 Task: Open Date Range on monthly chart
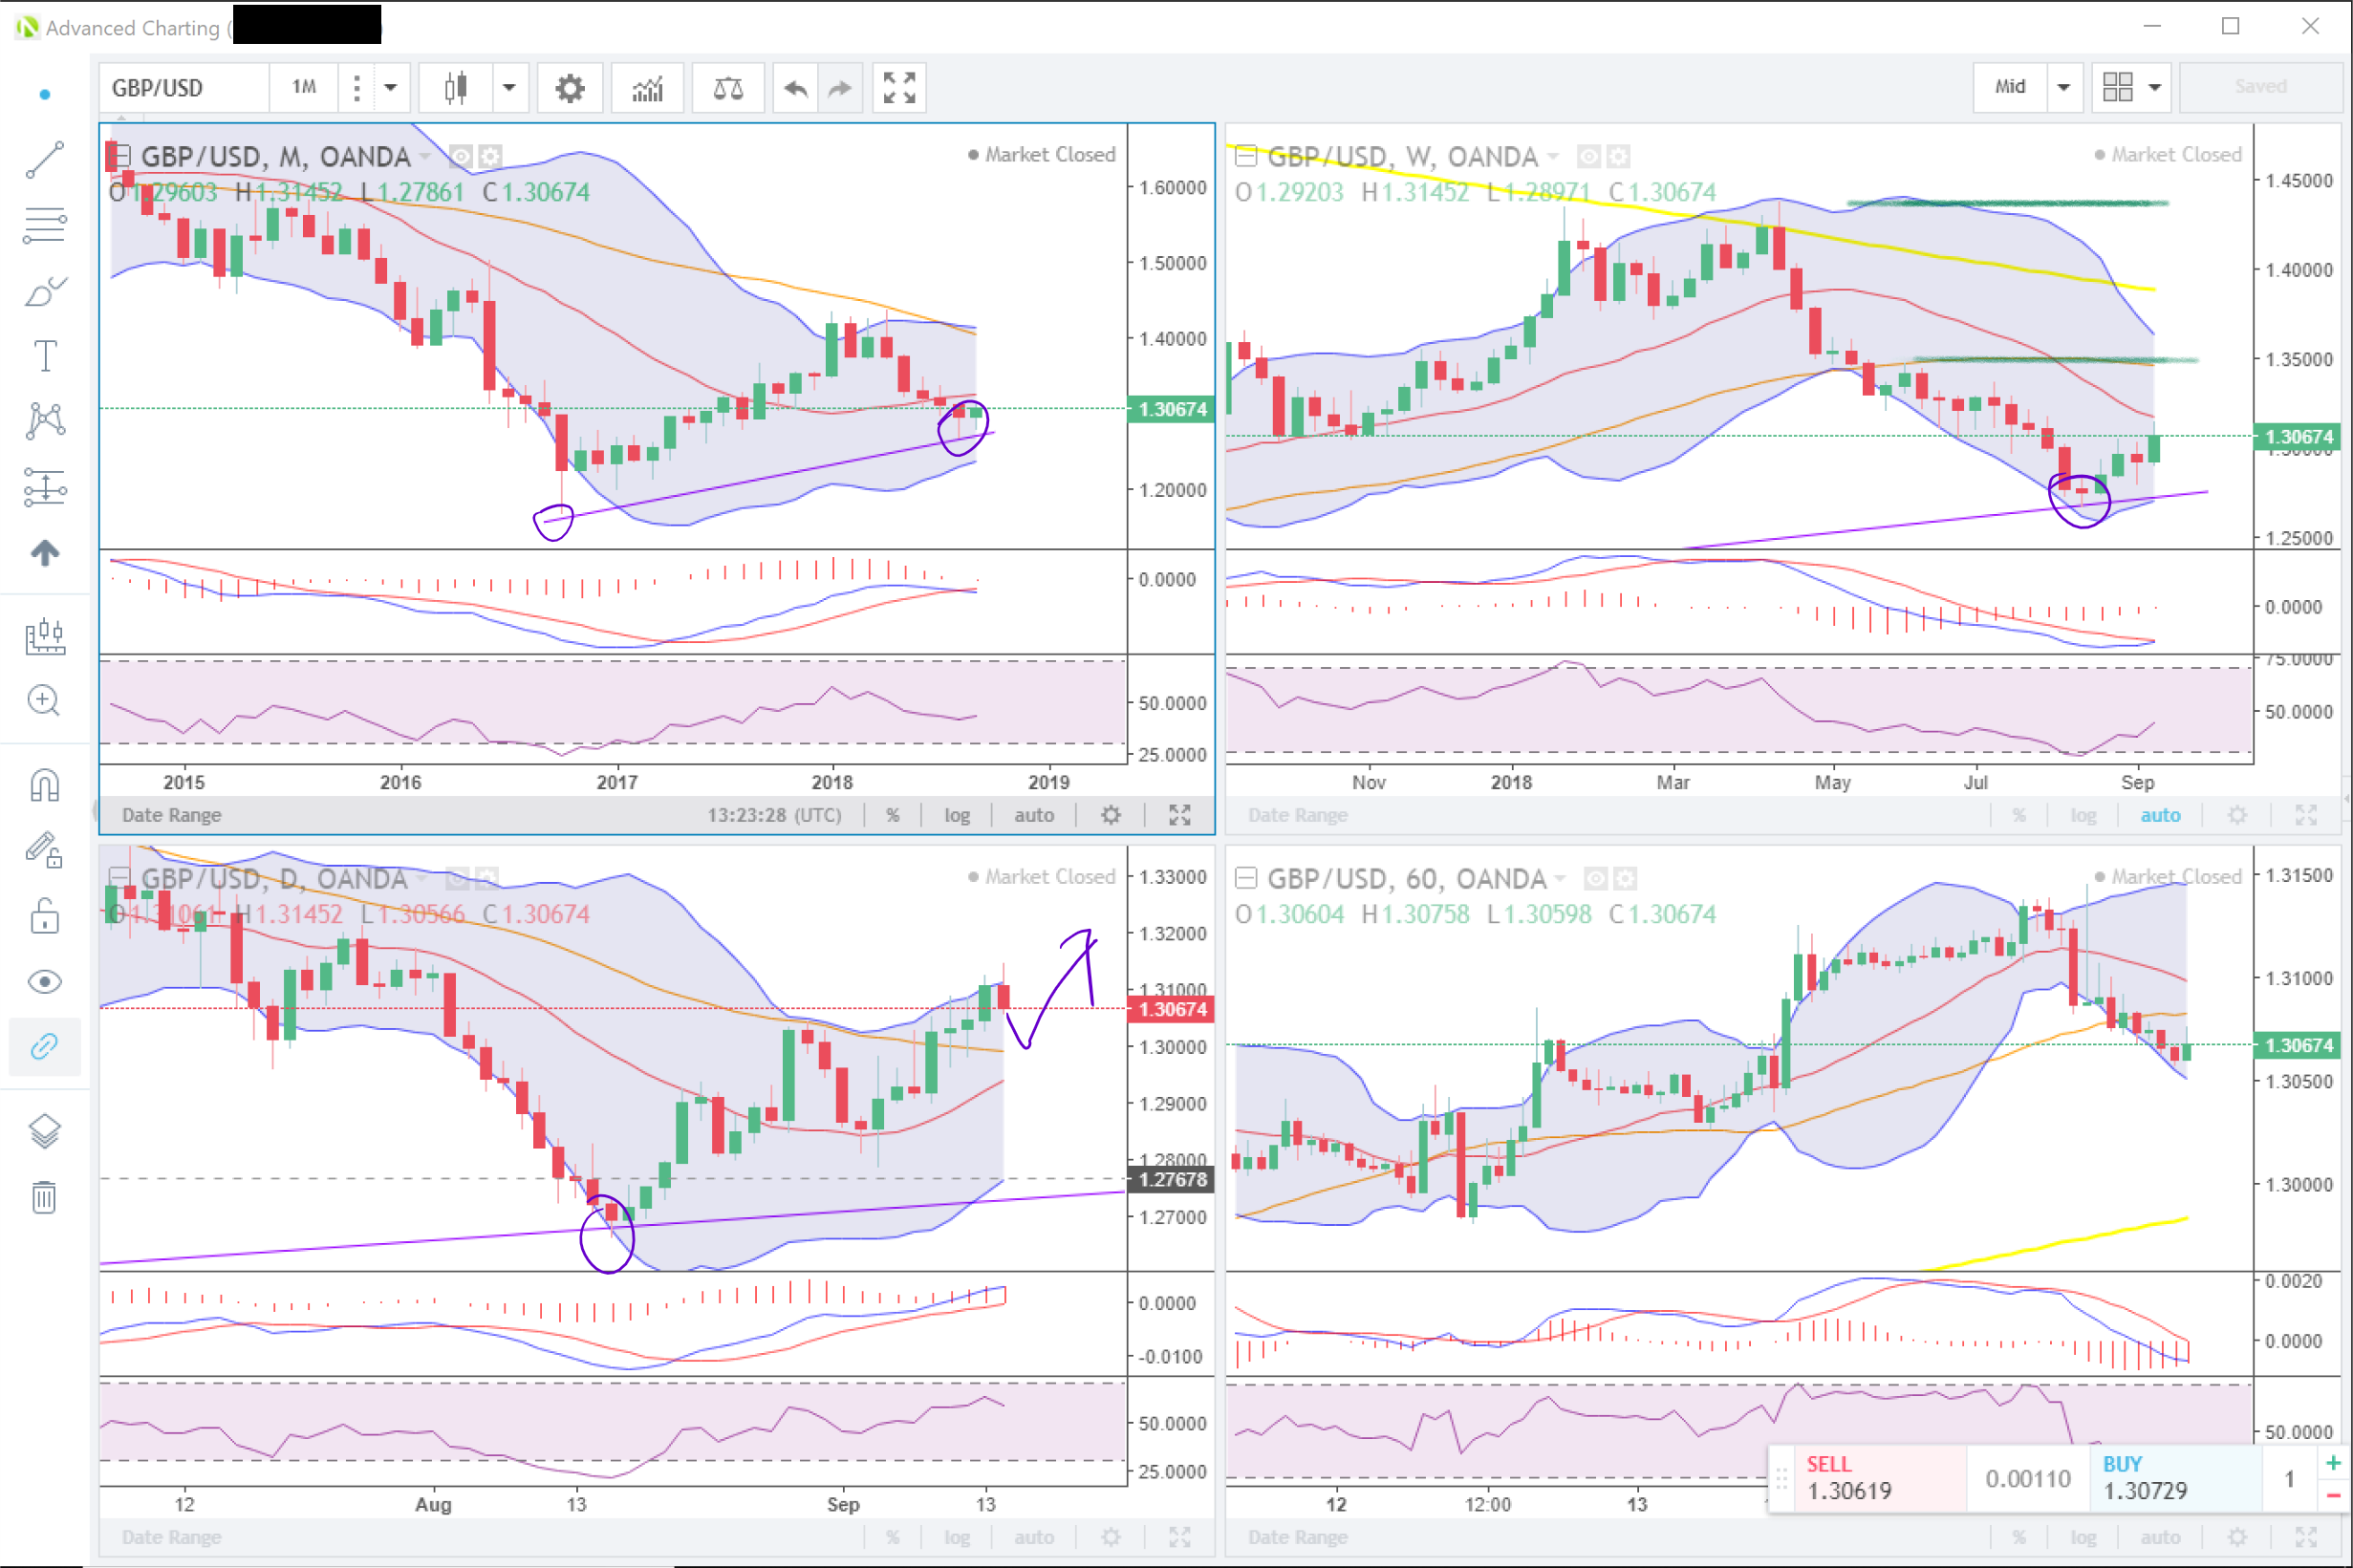point(171,815)
